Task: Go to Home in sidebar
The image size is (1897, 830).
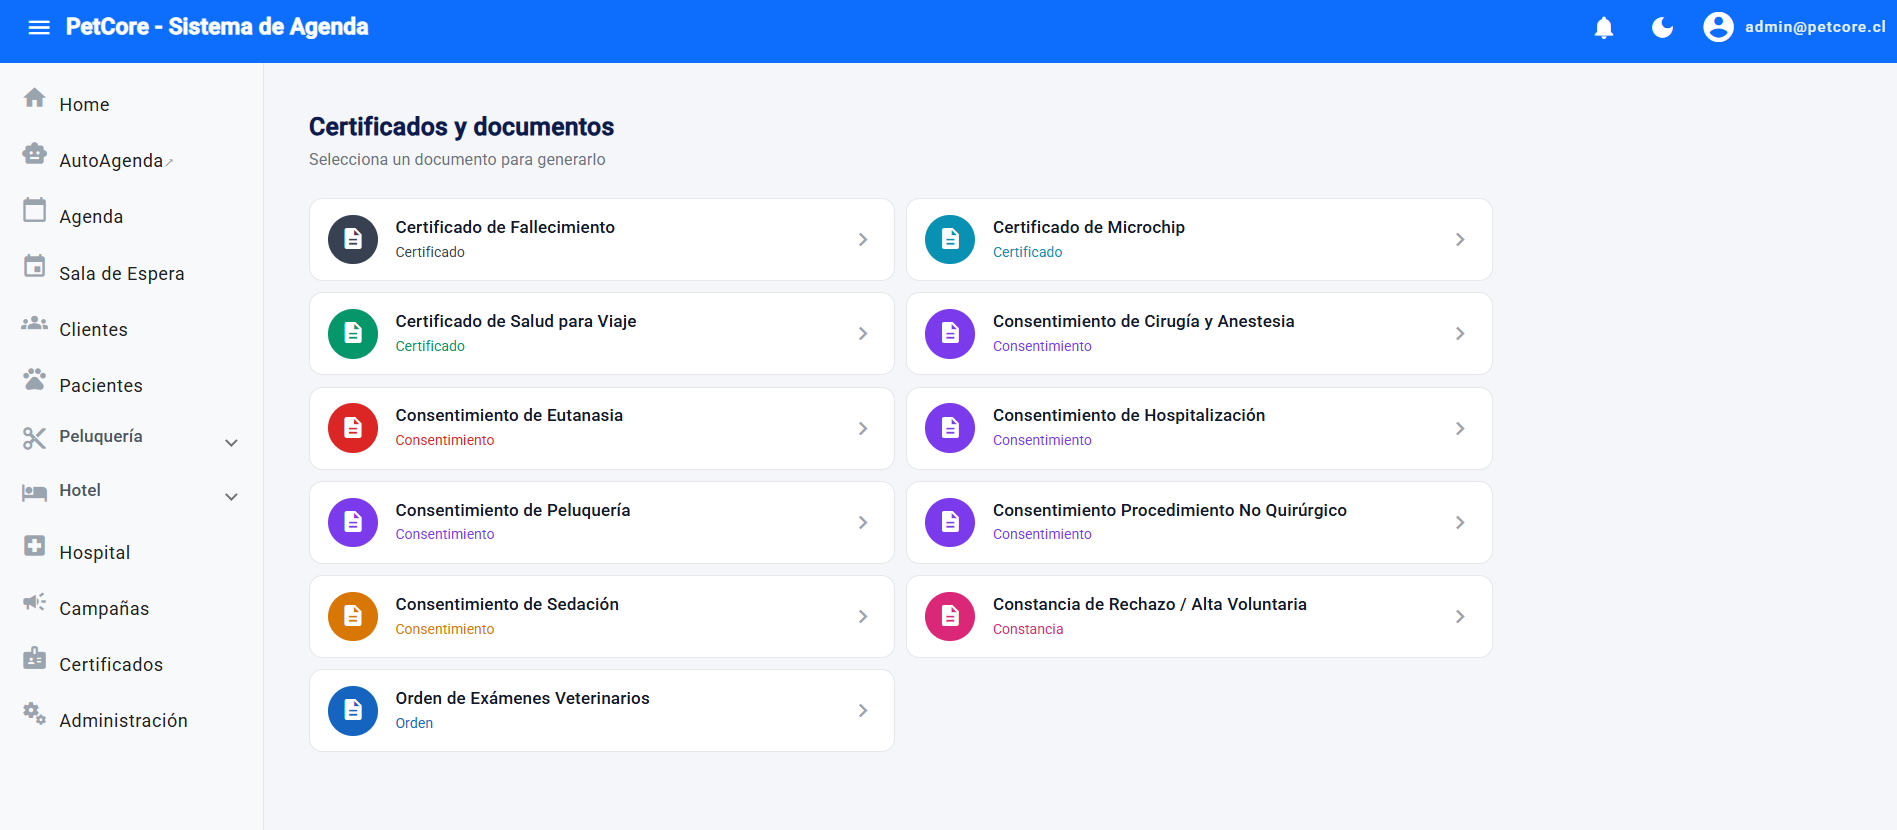Action: click(84, 105)
